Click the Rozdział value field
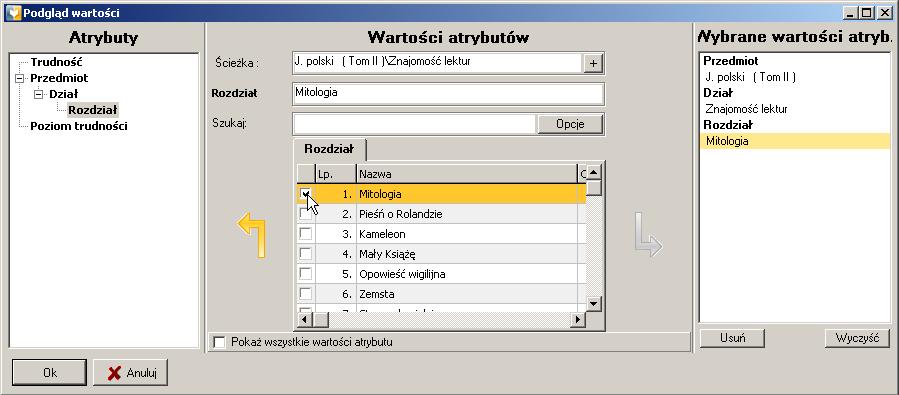 [448, 94]
